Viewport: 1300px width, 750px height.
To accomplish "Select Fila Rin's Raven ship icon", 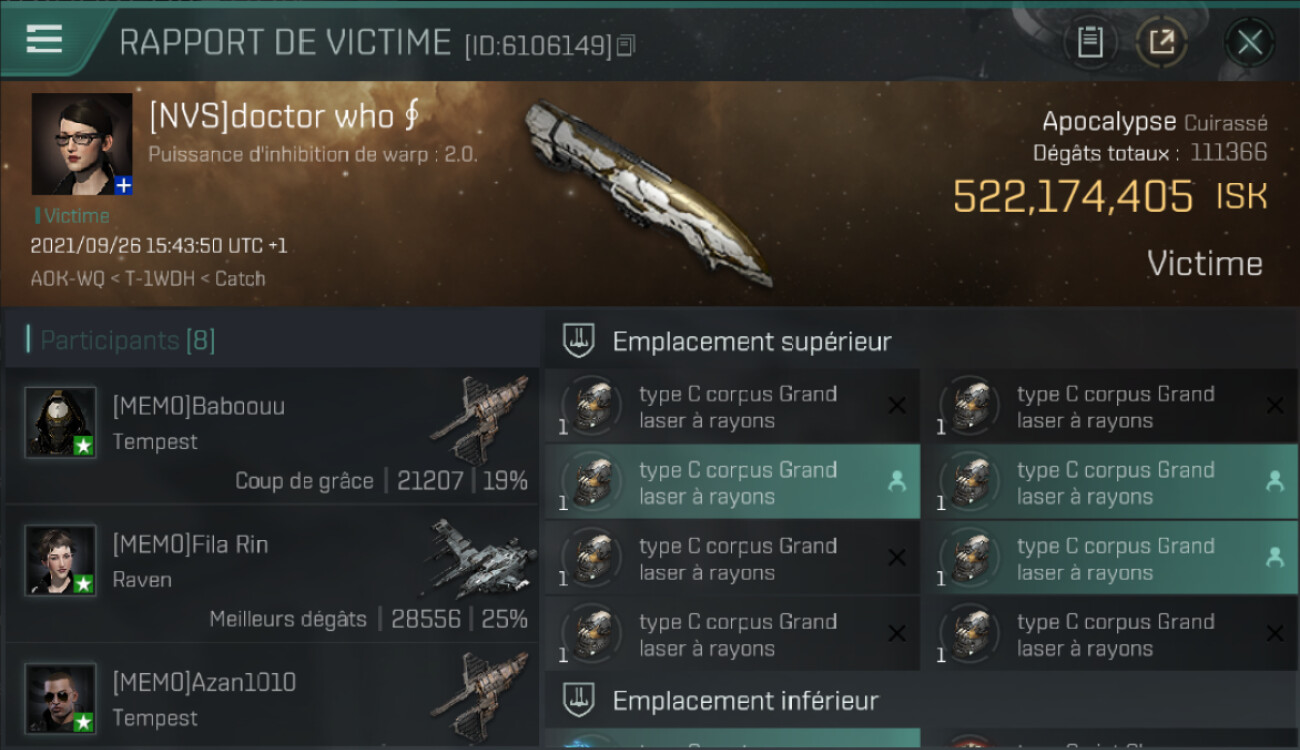I will pyautogui.click(x=480, y=558).
